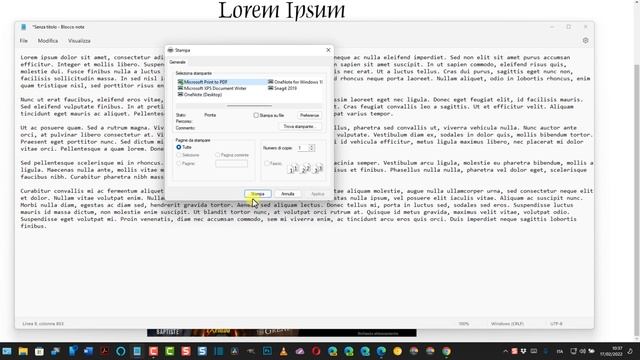Open notification center bell icon

coord(631,351)
